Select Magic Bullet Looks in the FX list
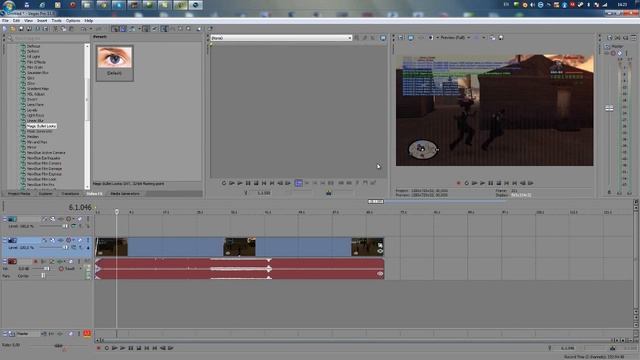The width and height of the screenshot is (640, 360). 41,126
